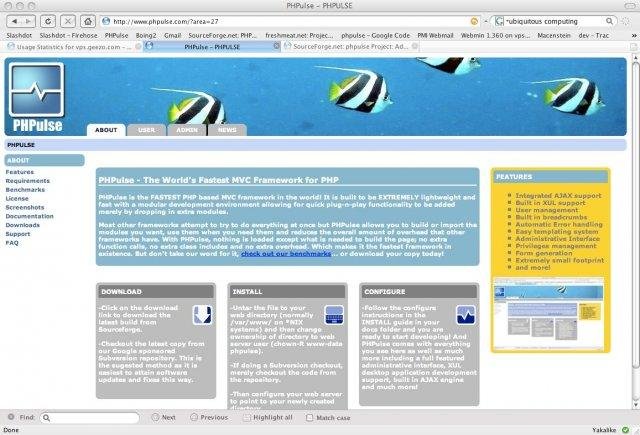Screen dimensions: 640x435
Task: Open the Gmail bookmark
Action: 172,36
